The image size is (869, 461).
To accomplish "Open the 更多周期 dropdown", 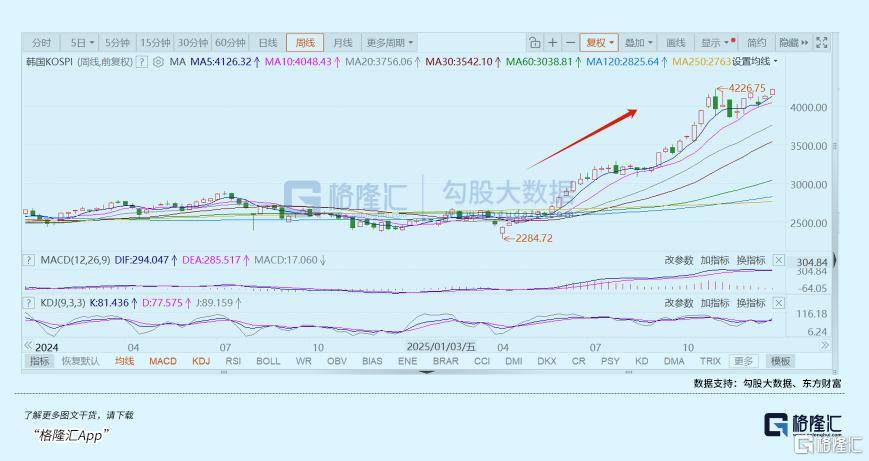I will pyautogui.click(x=390, y=43).
